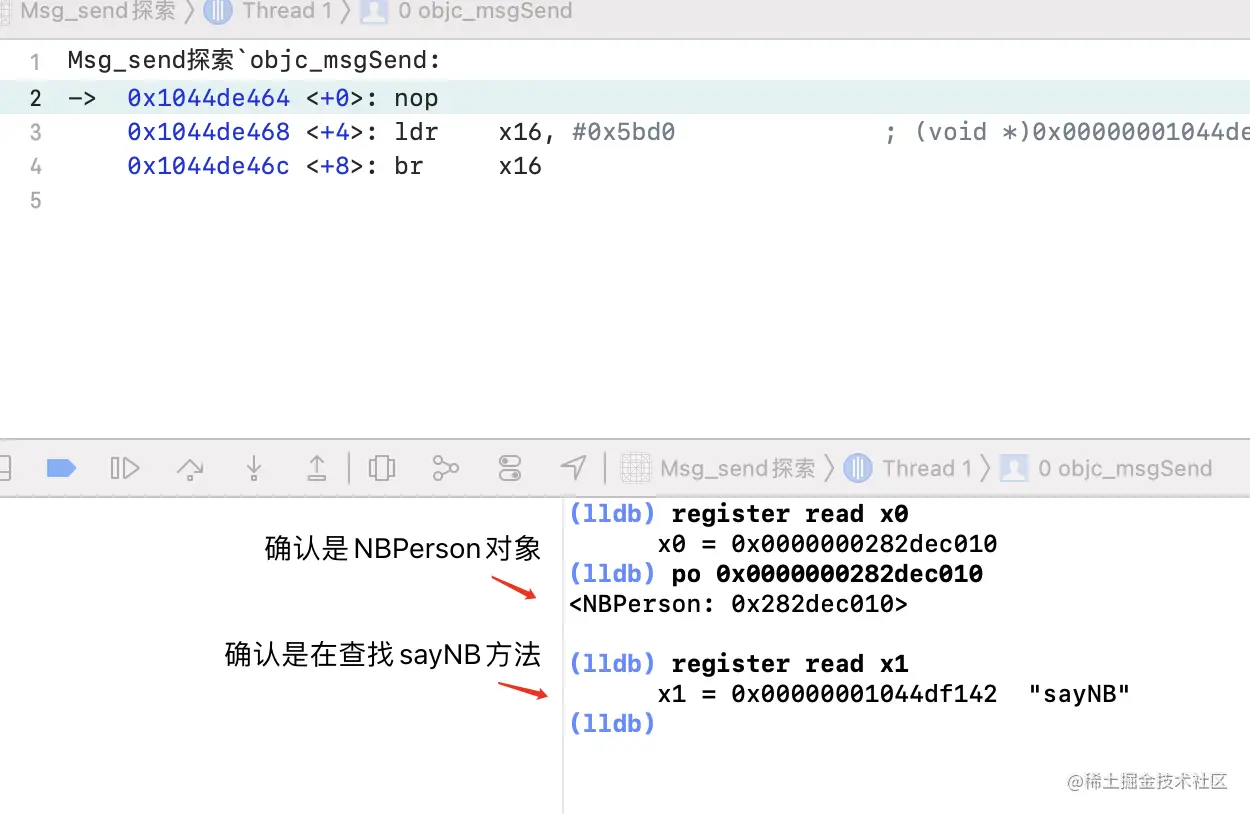This screenshot has height=814, width=1250.
Task: Click the Msg_send探索`objc_msgSend: header line
Action: click(x=254, y=61)
